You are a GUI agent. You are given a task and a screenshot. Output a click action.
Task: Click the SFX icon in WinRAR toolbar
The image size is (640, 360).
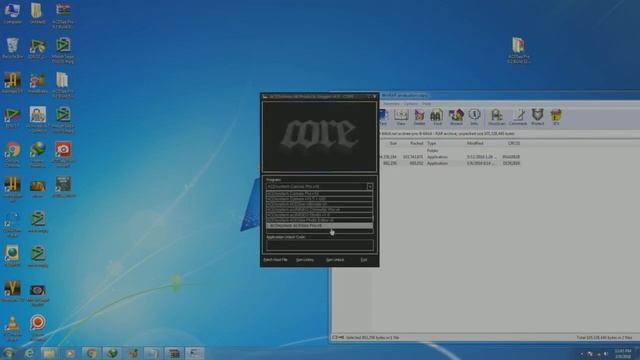tap(556, 117)
